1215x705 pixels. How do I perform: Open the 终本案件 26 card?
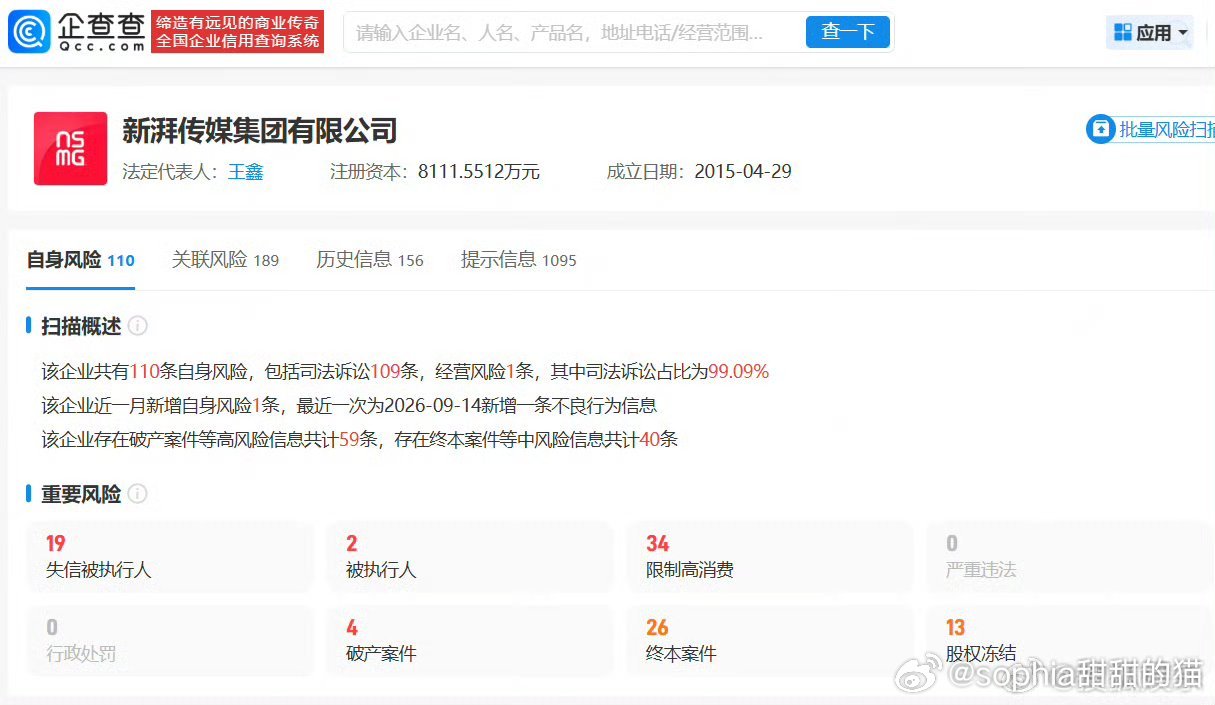point(770,642)
